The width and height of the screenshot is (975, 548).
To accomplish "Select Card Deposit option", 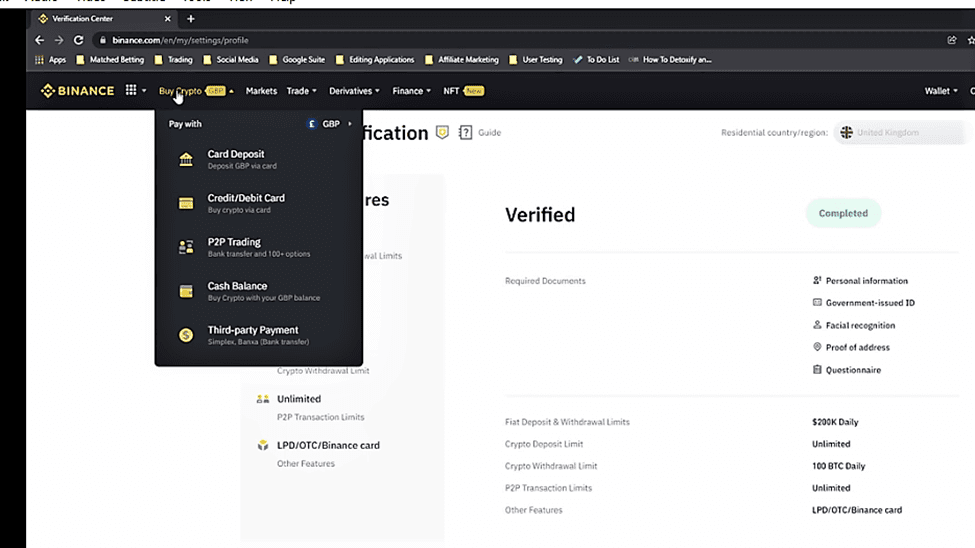I will [259, 159].
